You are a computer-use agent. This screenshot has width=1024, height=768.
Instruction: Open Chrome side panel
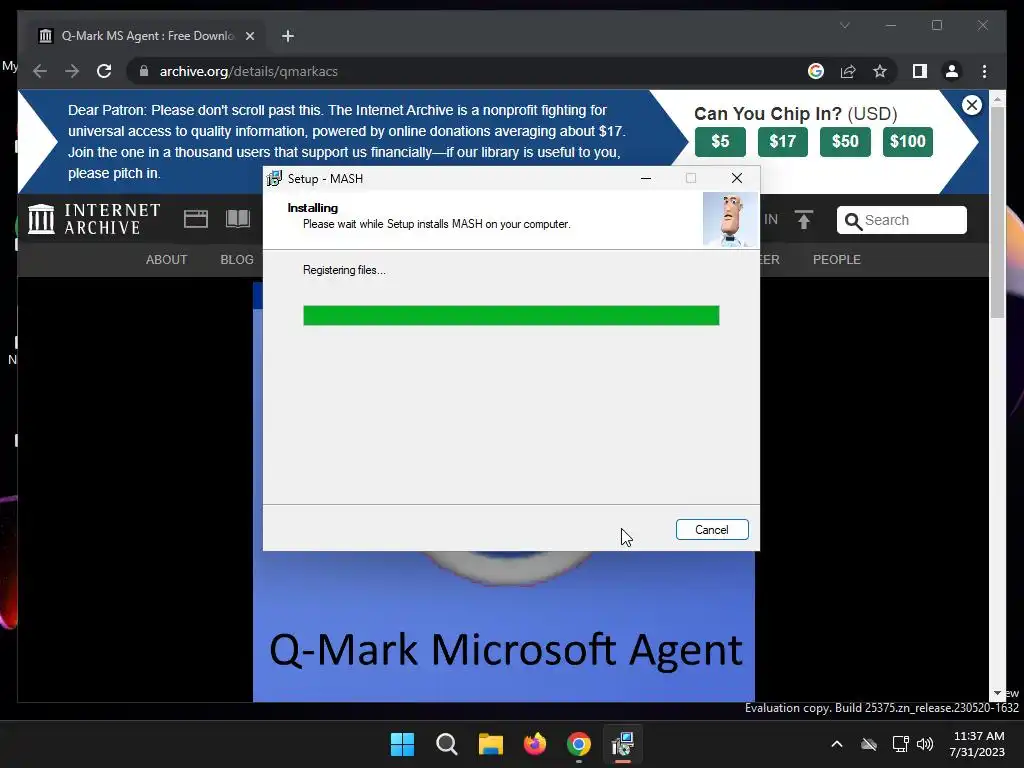pyautogui.click(x=920, y=71)
